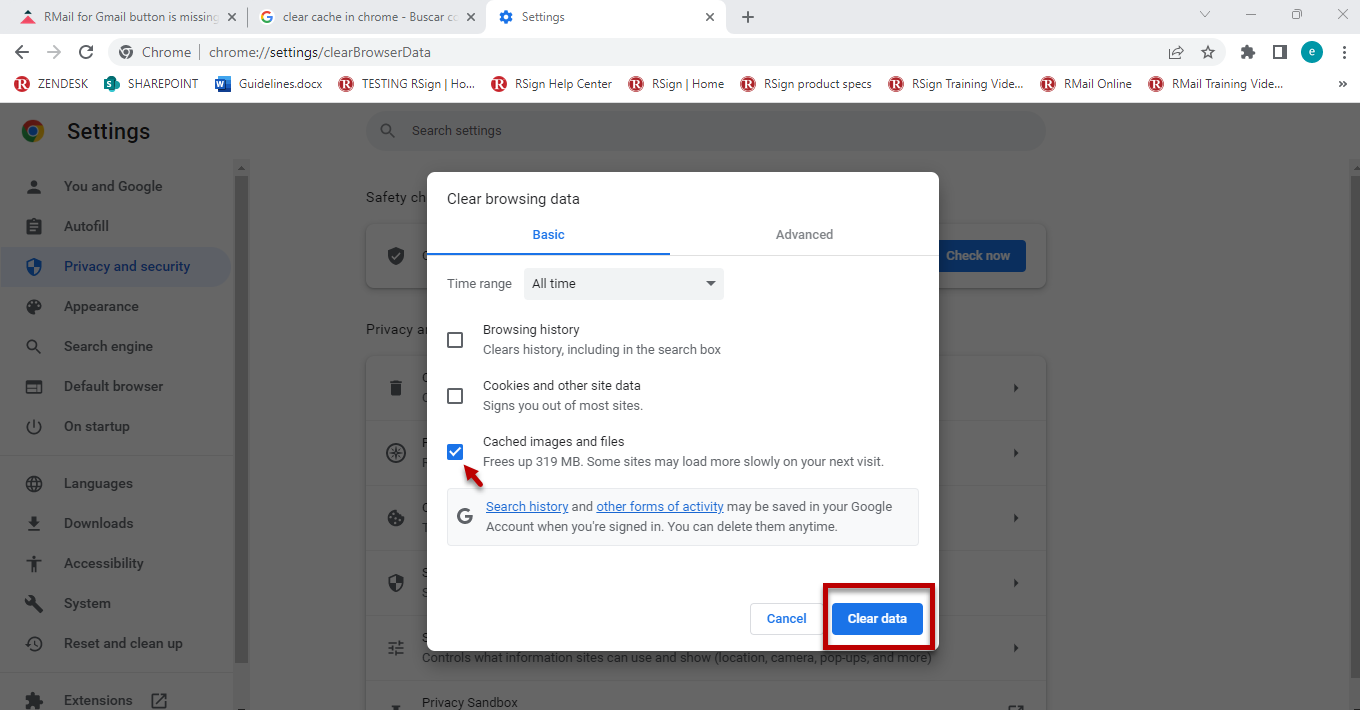The height and width of the screenshot is (710, 1360).
Task: Toggle the browser side panel icon
Action: 1279,52
